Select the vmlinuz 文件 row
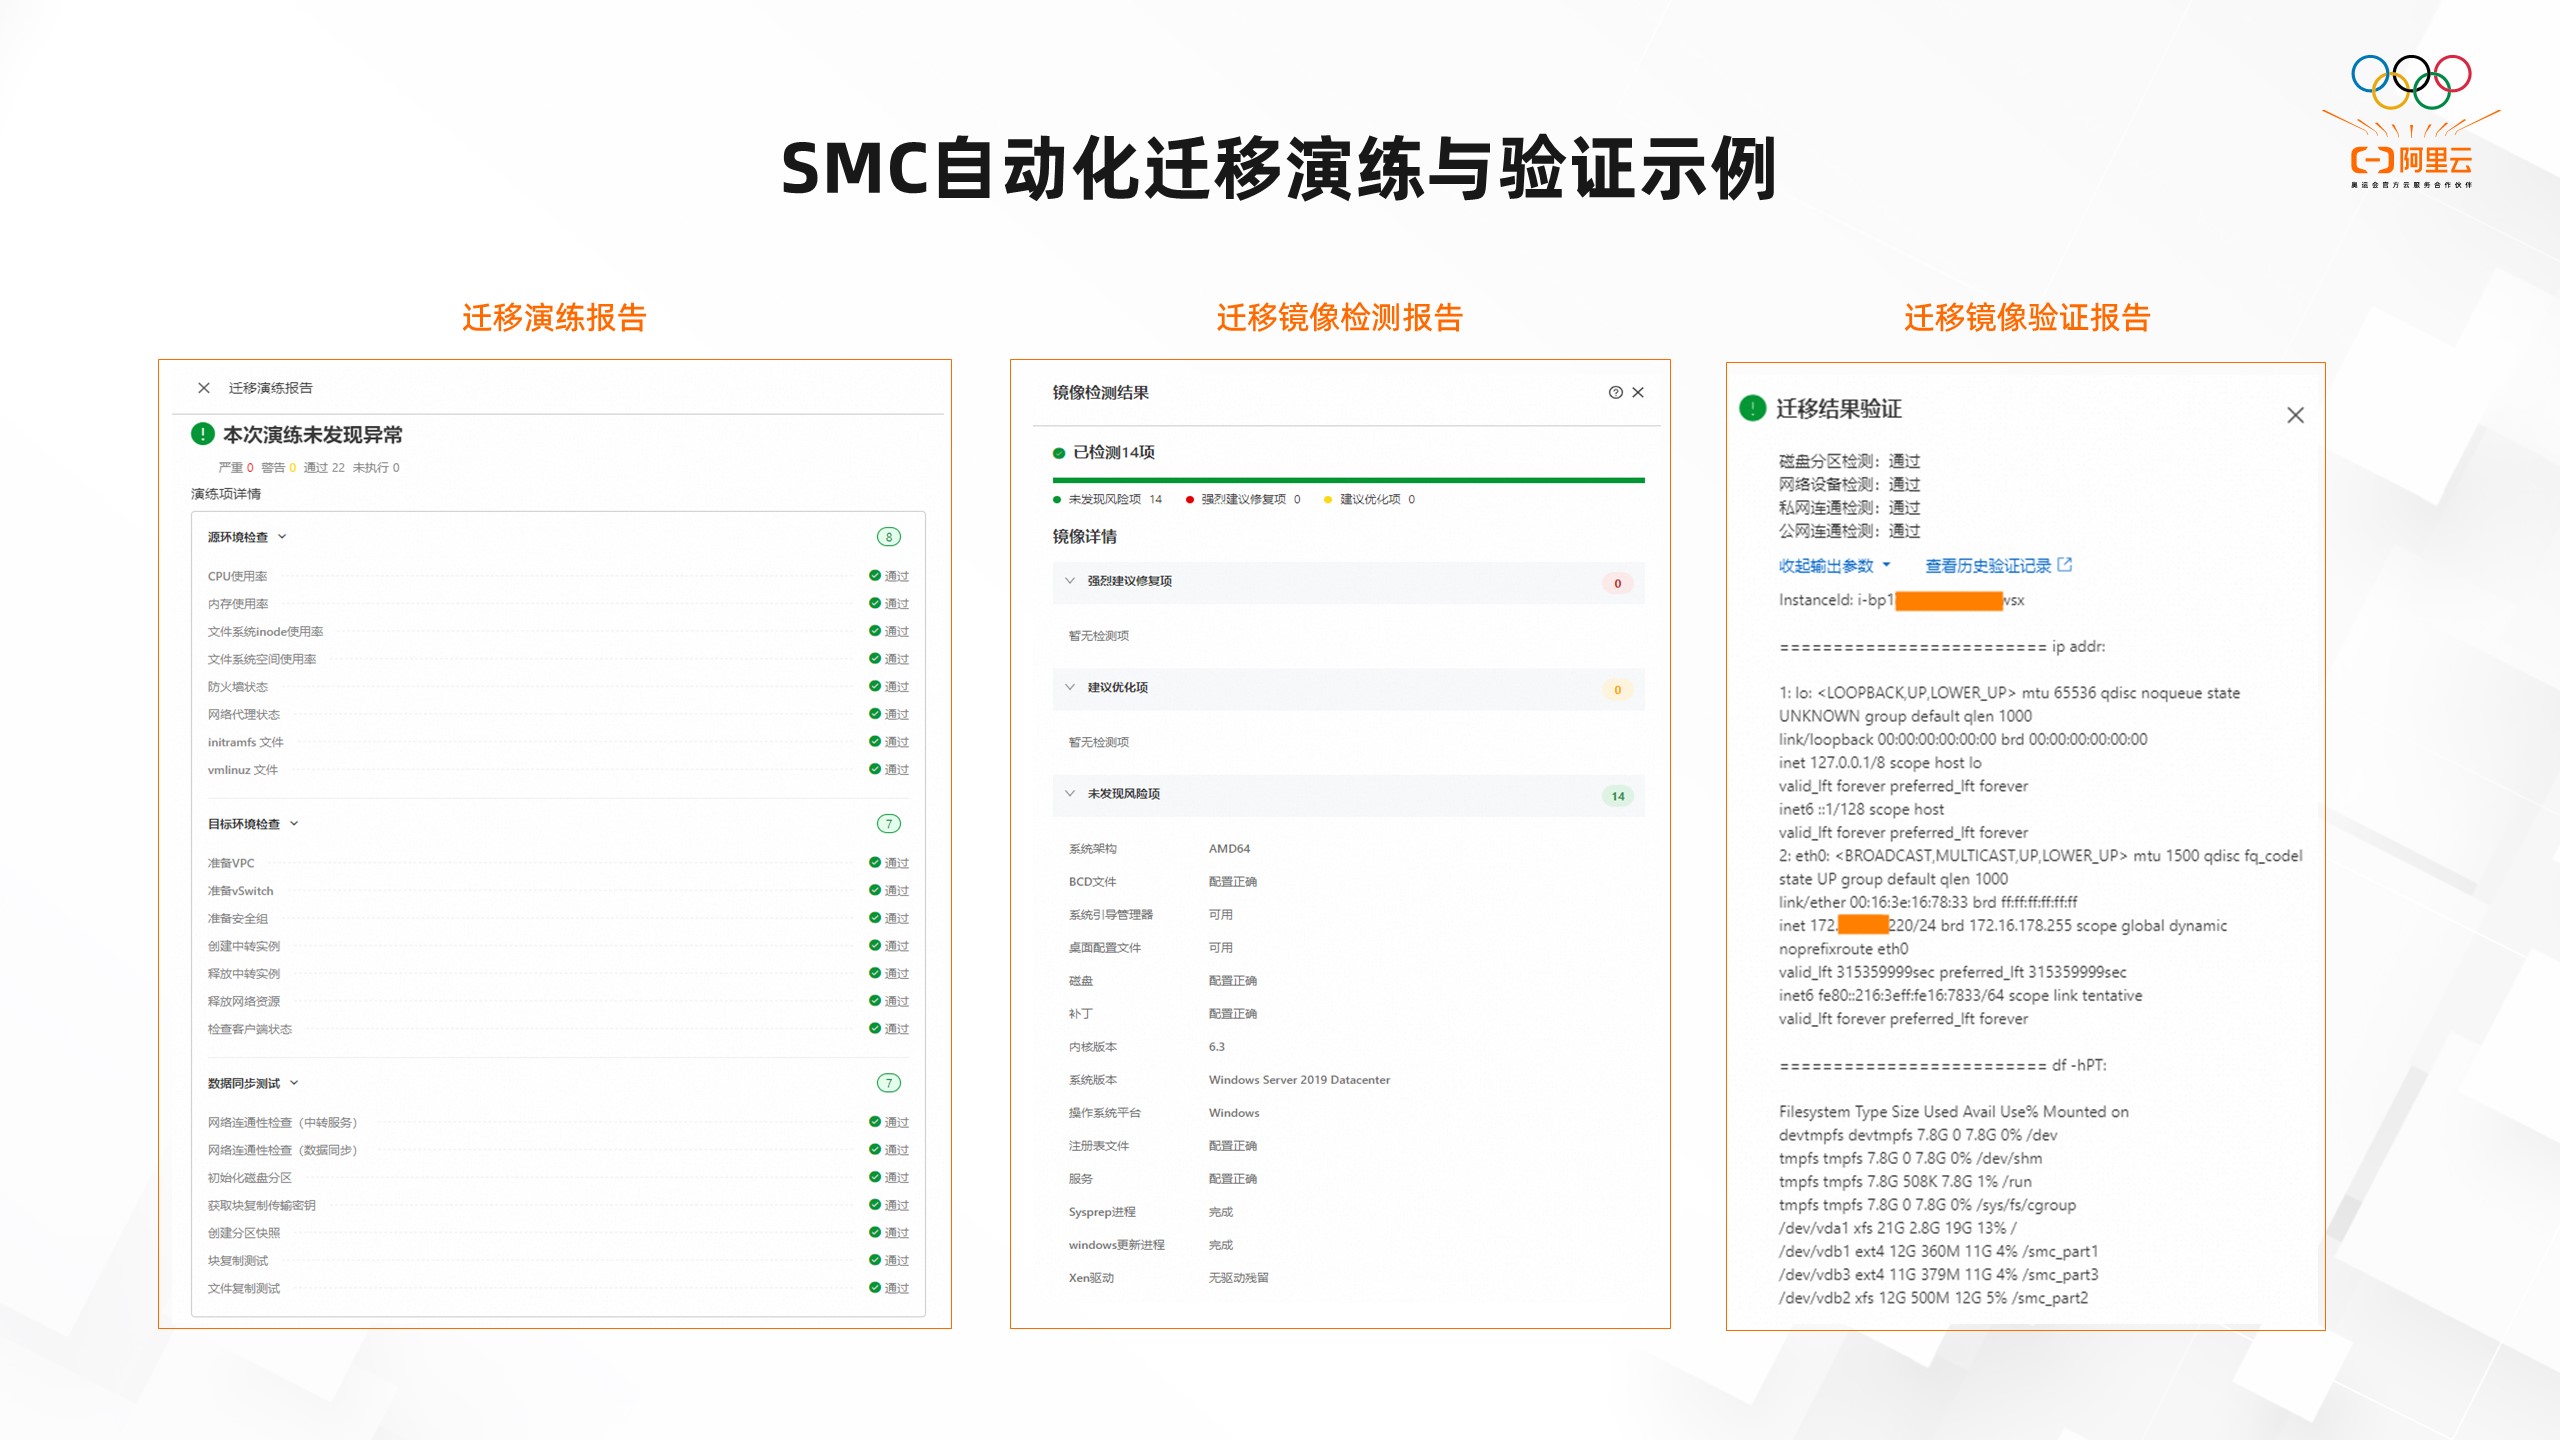2560x1440 pixels. pyautogui.click(x=558, y=770)
